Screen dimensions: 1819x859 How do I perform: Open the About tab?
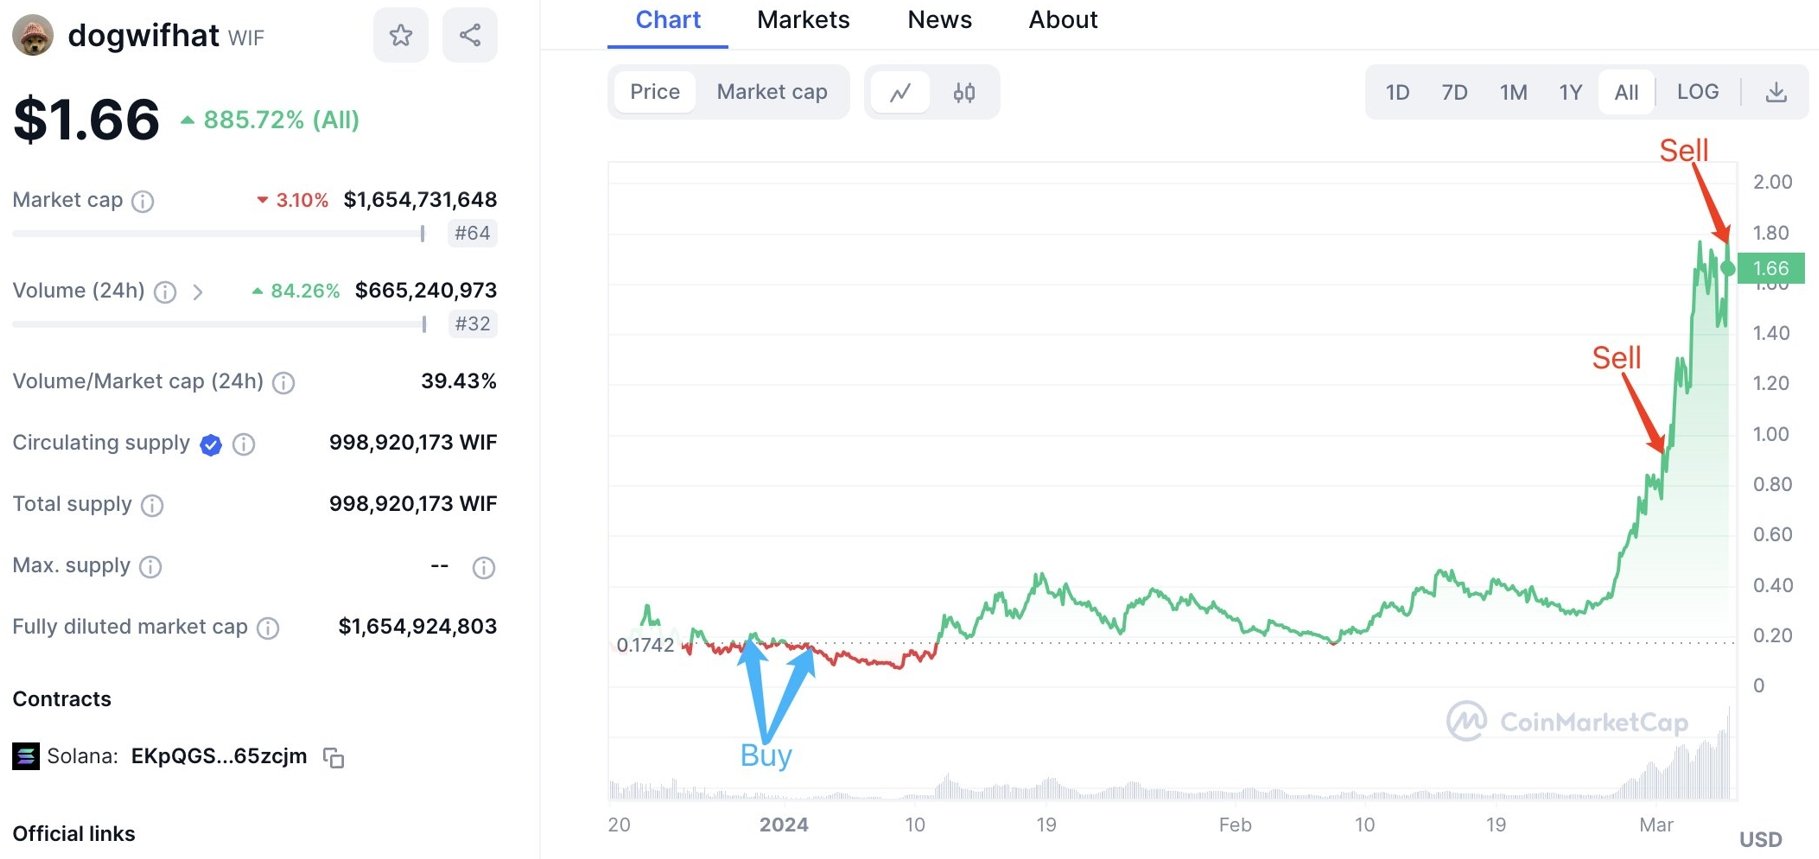[1062, 20]
